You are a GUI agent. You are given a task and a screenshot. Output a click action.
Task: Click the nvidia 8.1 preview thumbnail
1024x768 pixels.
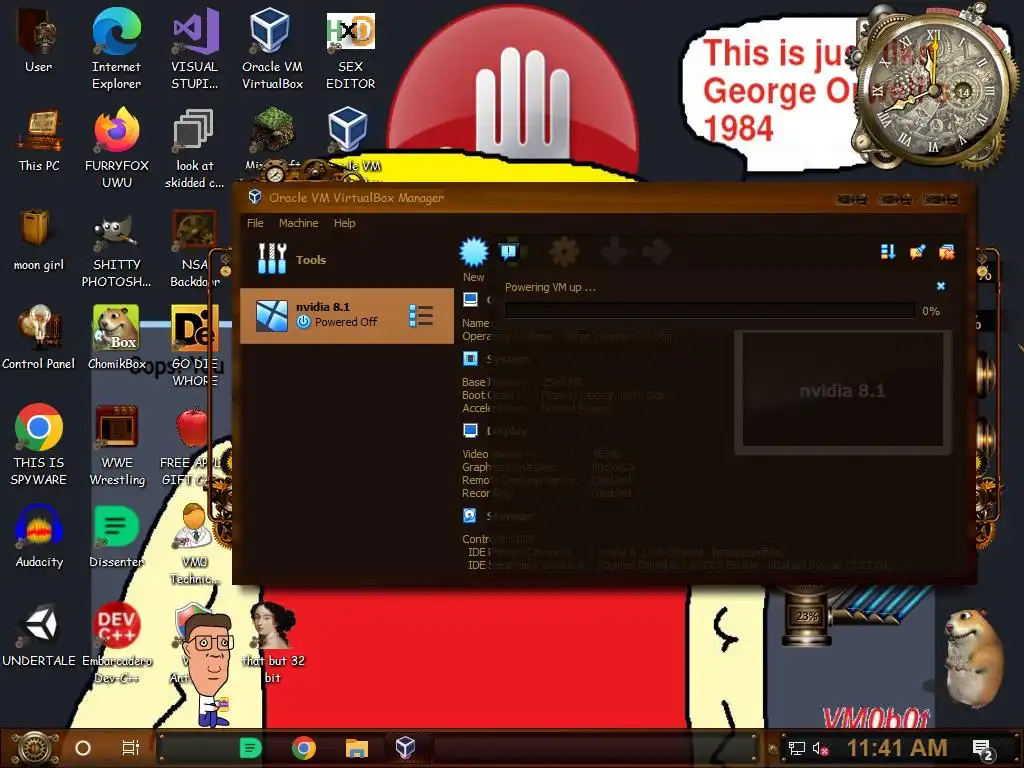[x=842, y=391]
